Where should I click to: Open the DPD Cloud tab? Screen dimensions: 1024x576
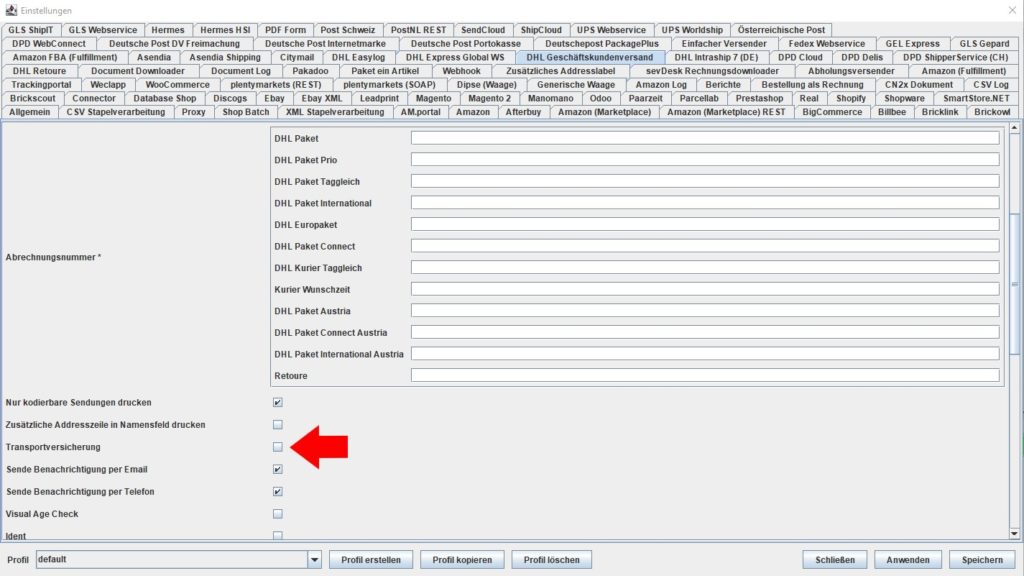[800, 57]
